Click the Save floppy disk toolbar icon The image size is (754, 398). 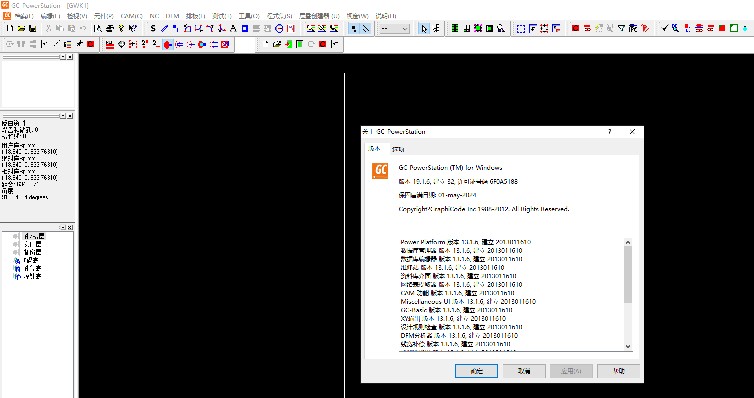(x=32, y=28)
